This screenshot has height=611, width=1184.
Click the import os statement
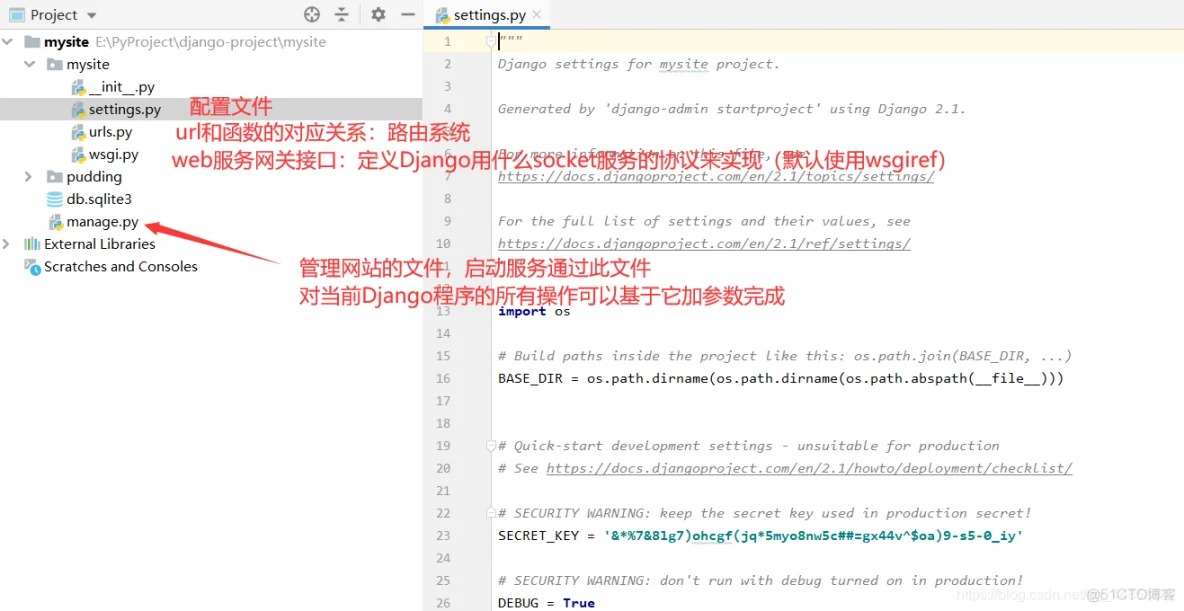point(534,311)
